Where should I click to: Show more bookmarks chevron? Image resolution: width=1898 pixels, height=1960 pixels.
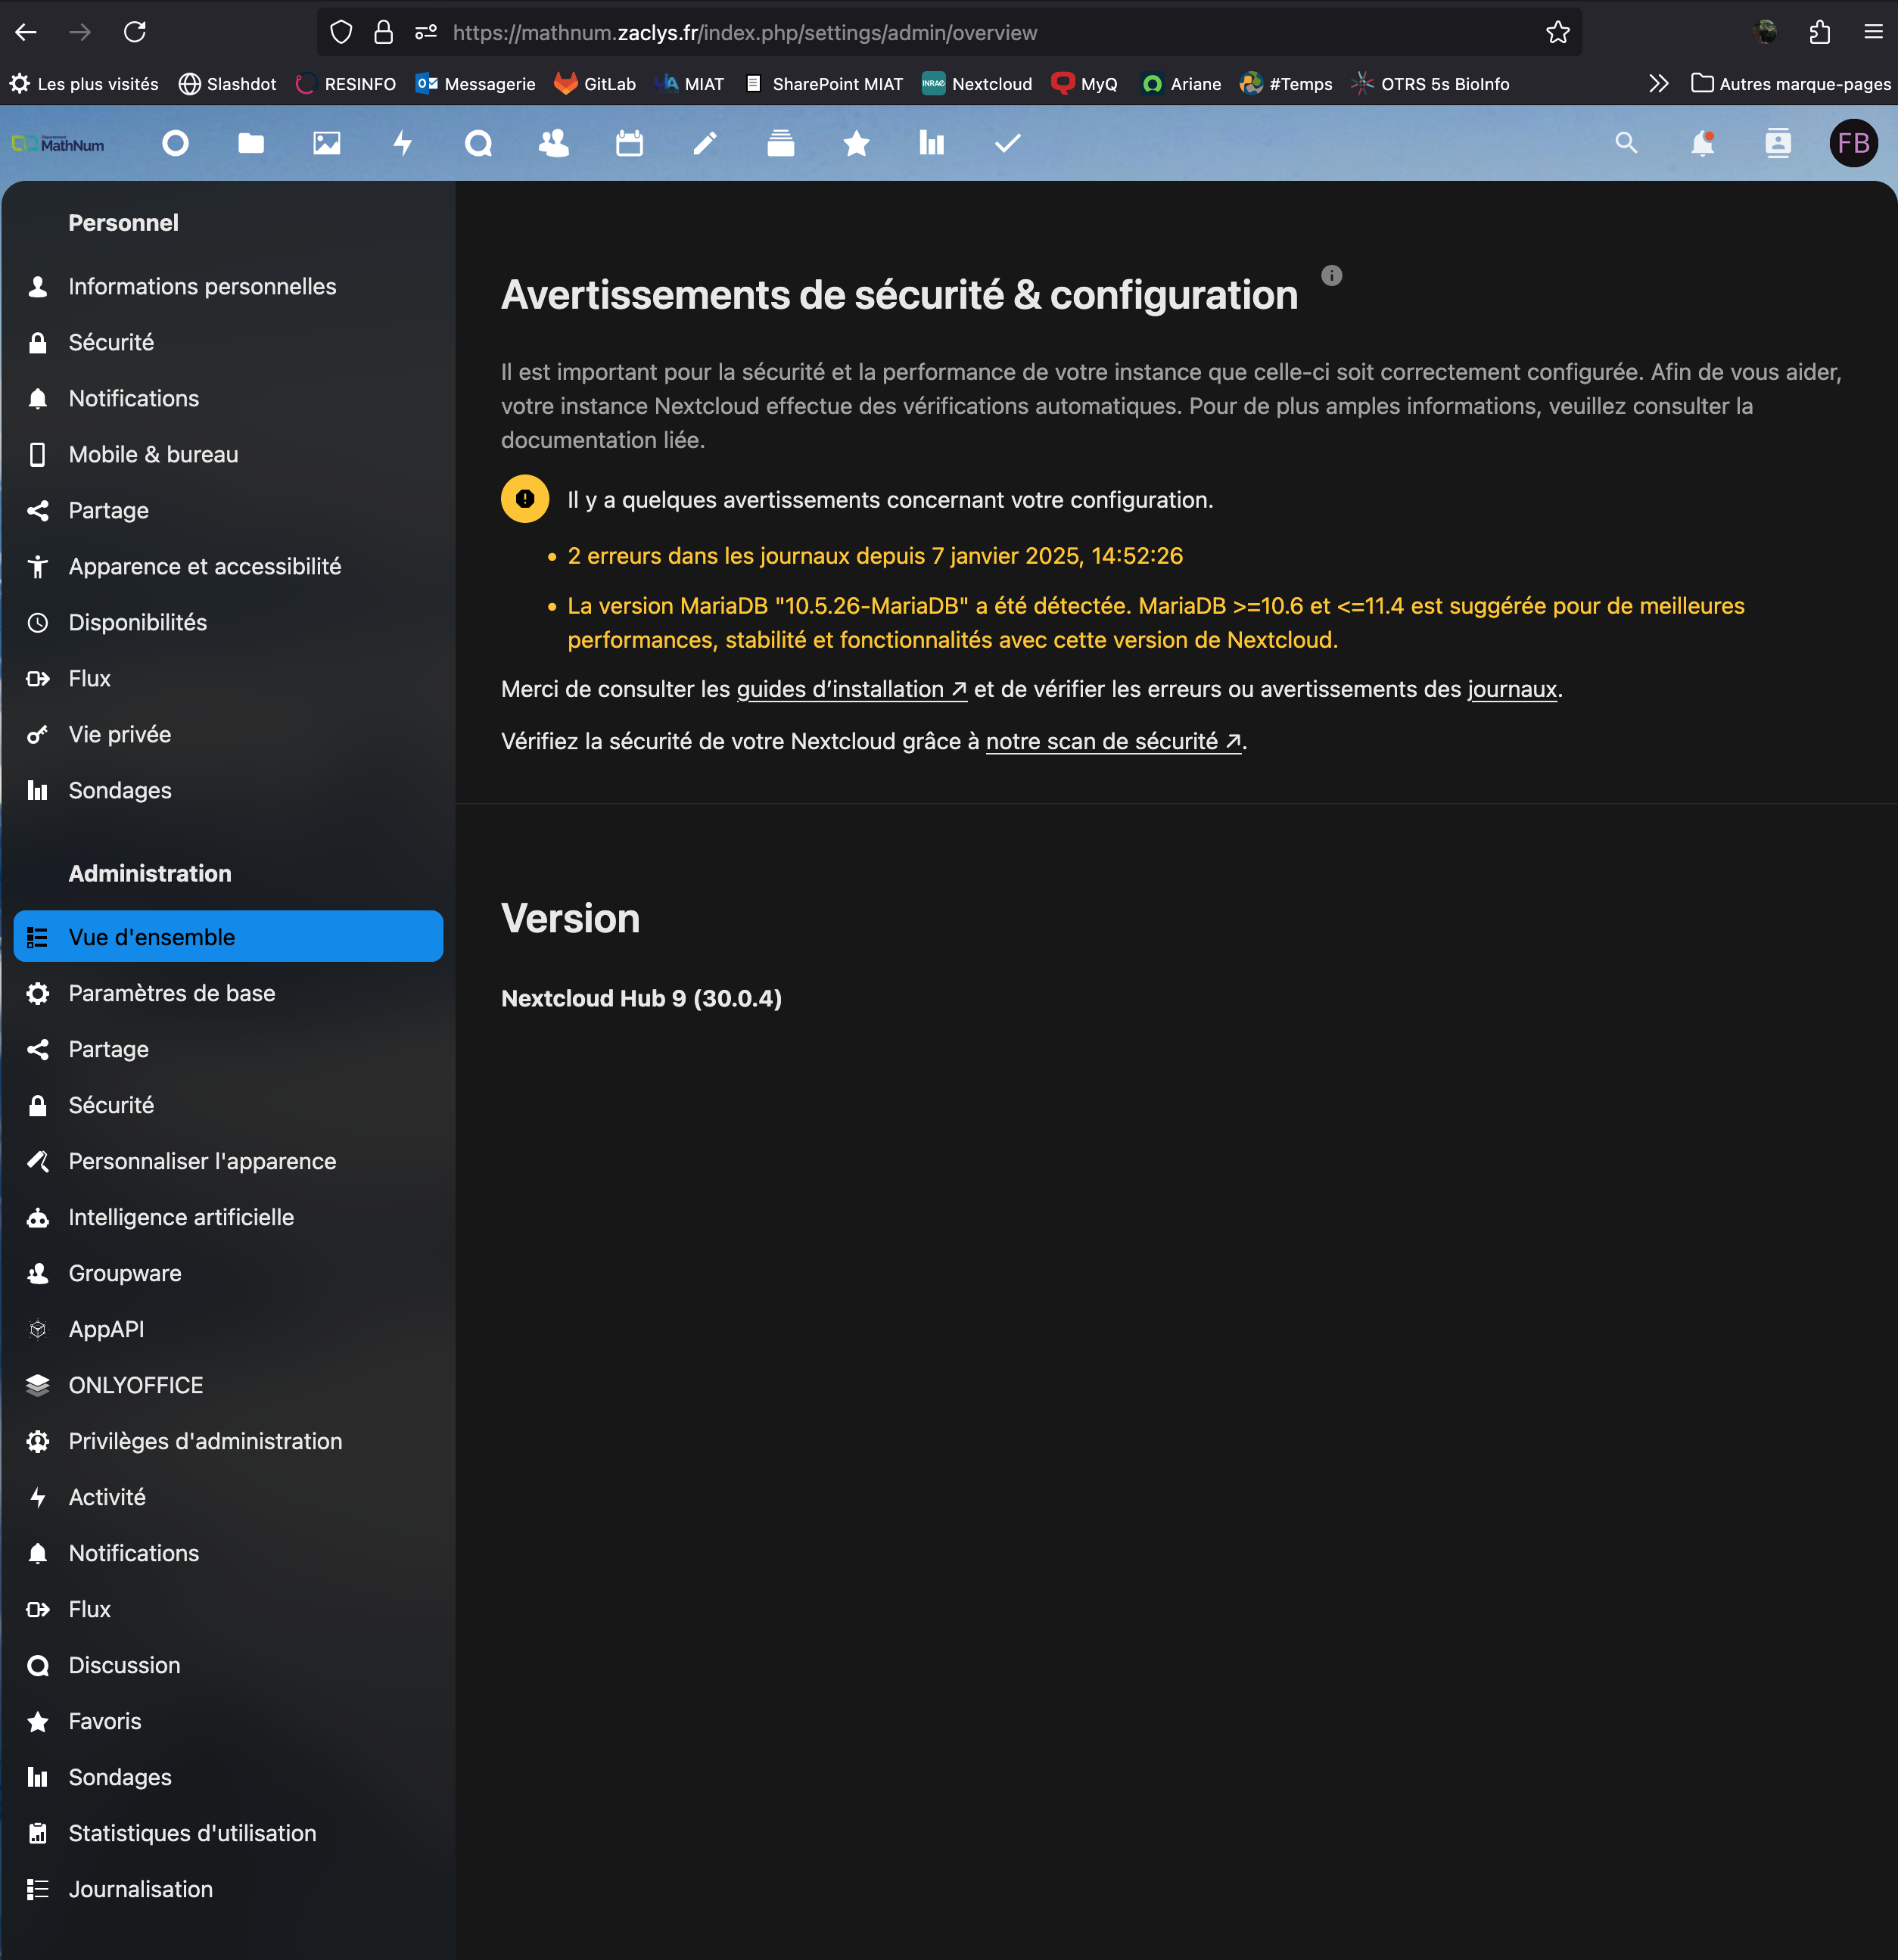coord(1658,84)
